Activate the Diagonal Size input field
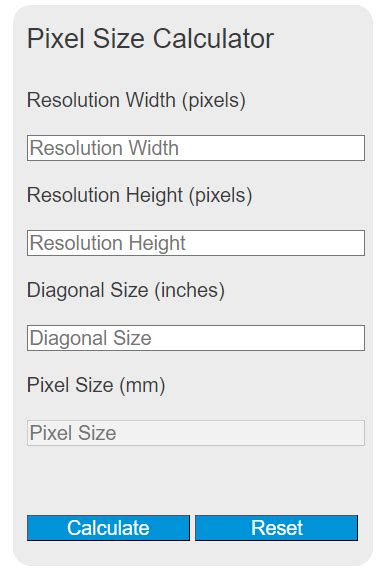Screen dimensions: 388x578 pos(196,338)
